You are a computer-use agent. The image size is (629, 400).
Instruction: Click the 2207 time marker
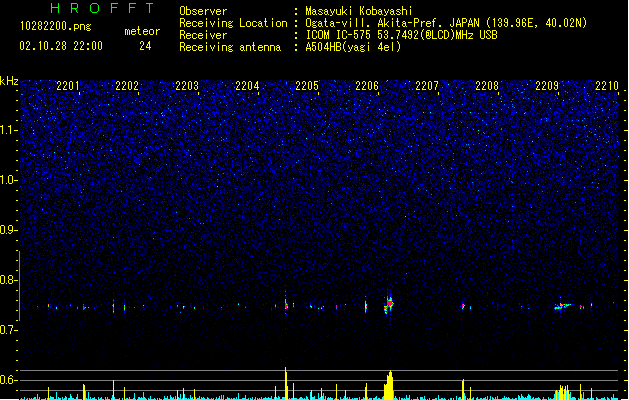point(427,85)
